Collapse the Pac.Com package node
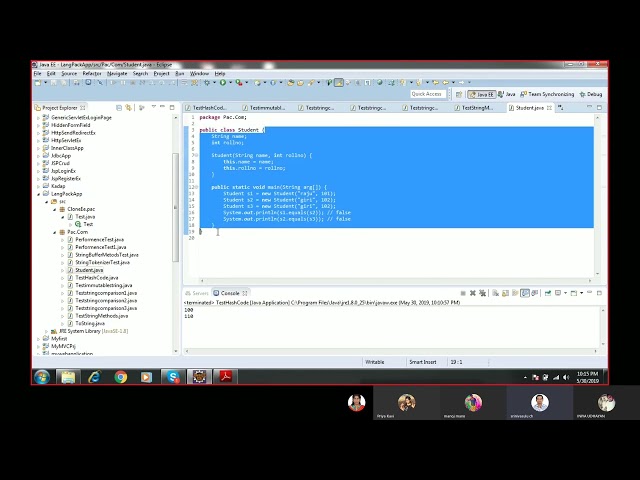The image size is (640, 480). tap(54, 232)
